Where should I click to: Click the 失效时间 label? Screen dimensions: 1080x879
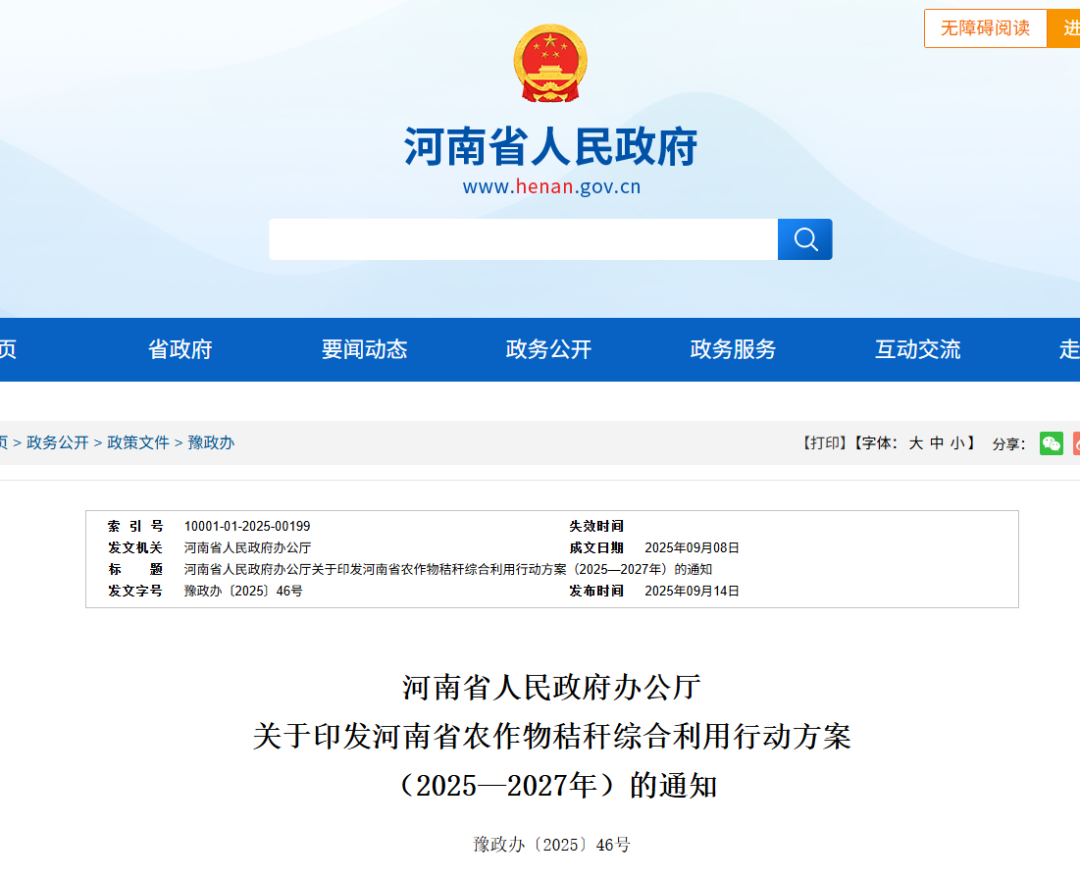click(596, 526)
